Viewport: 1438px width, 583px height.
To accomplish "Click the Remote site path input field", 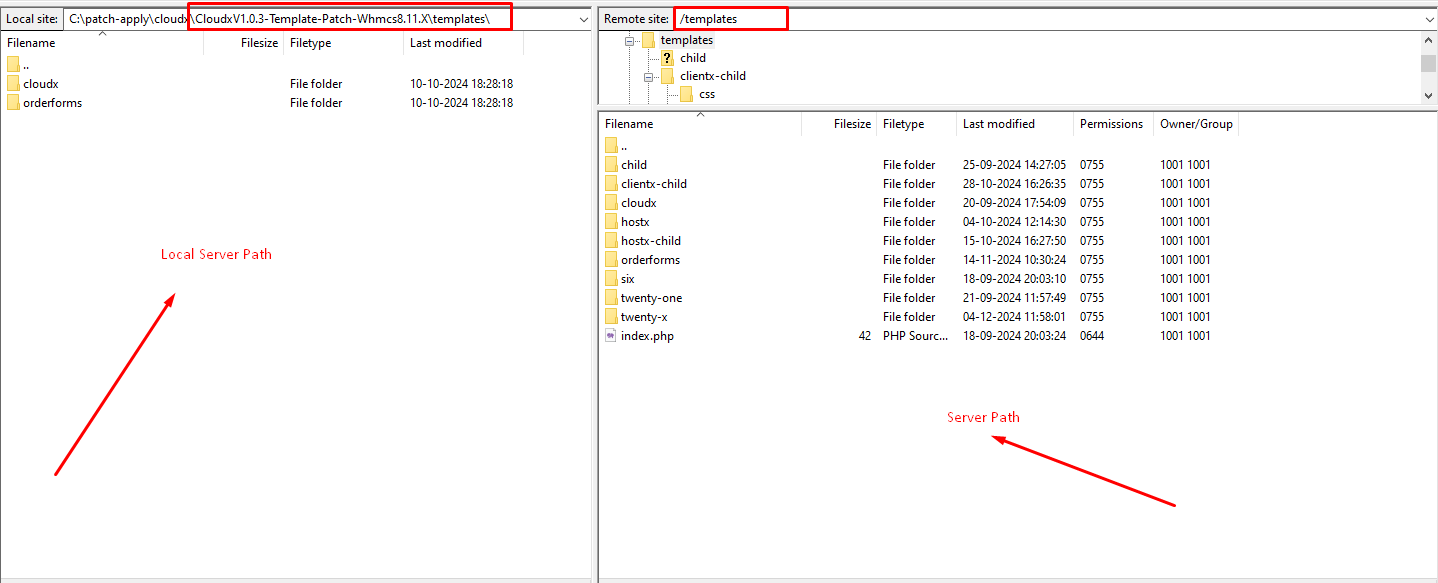I will (1050, 19).
